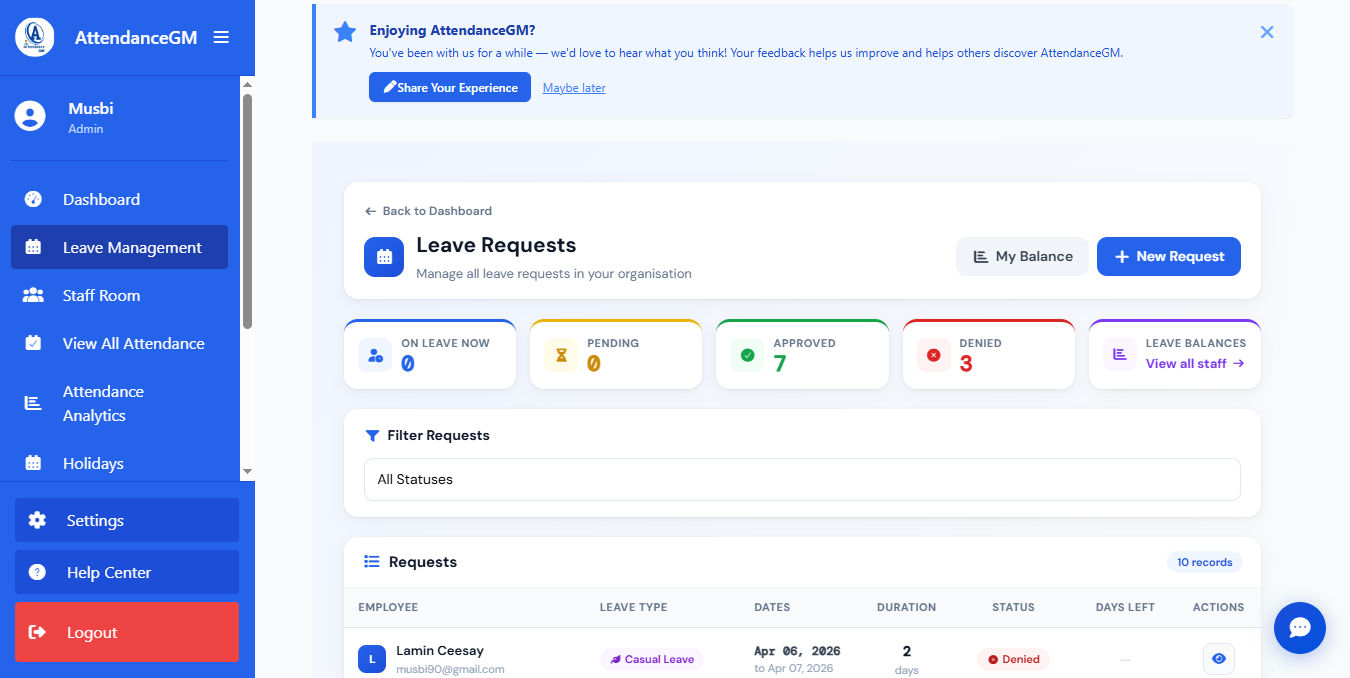Open View All Attendance

(x=119, y=343)
